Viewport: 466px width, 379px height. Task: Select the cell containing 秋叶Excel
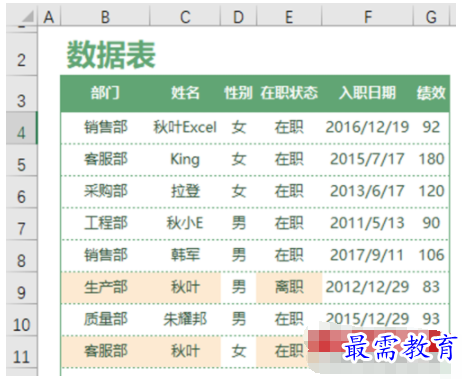tap(185, 128)
